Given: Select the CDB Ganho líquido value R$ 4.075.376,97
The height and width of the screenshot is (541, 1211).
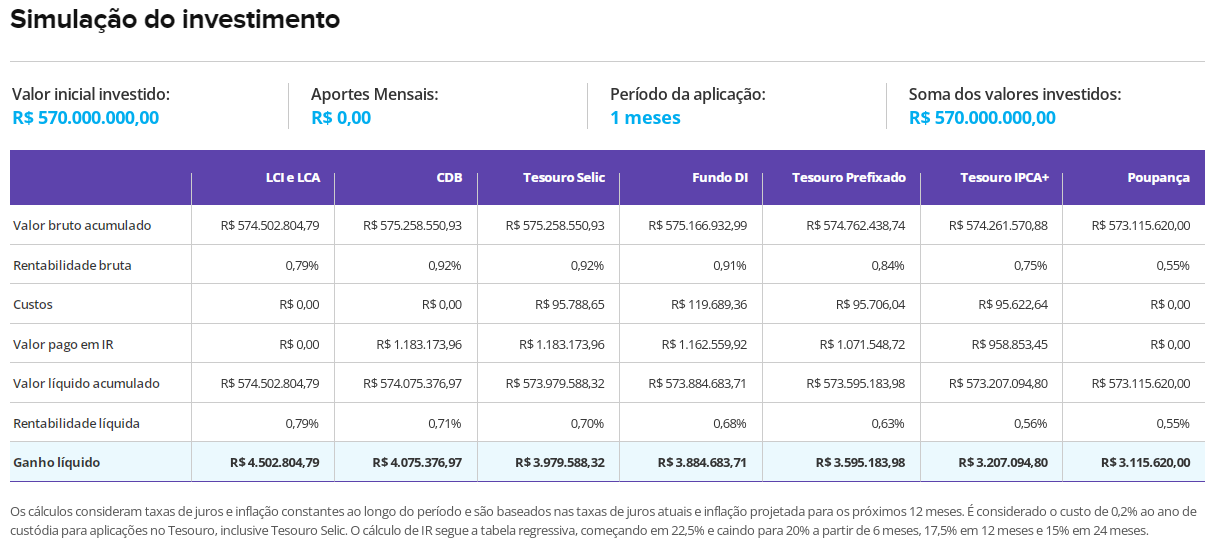Looking at the screenshot, I should click(x=417, y=463).
